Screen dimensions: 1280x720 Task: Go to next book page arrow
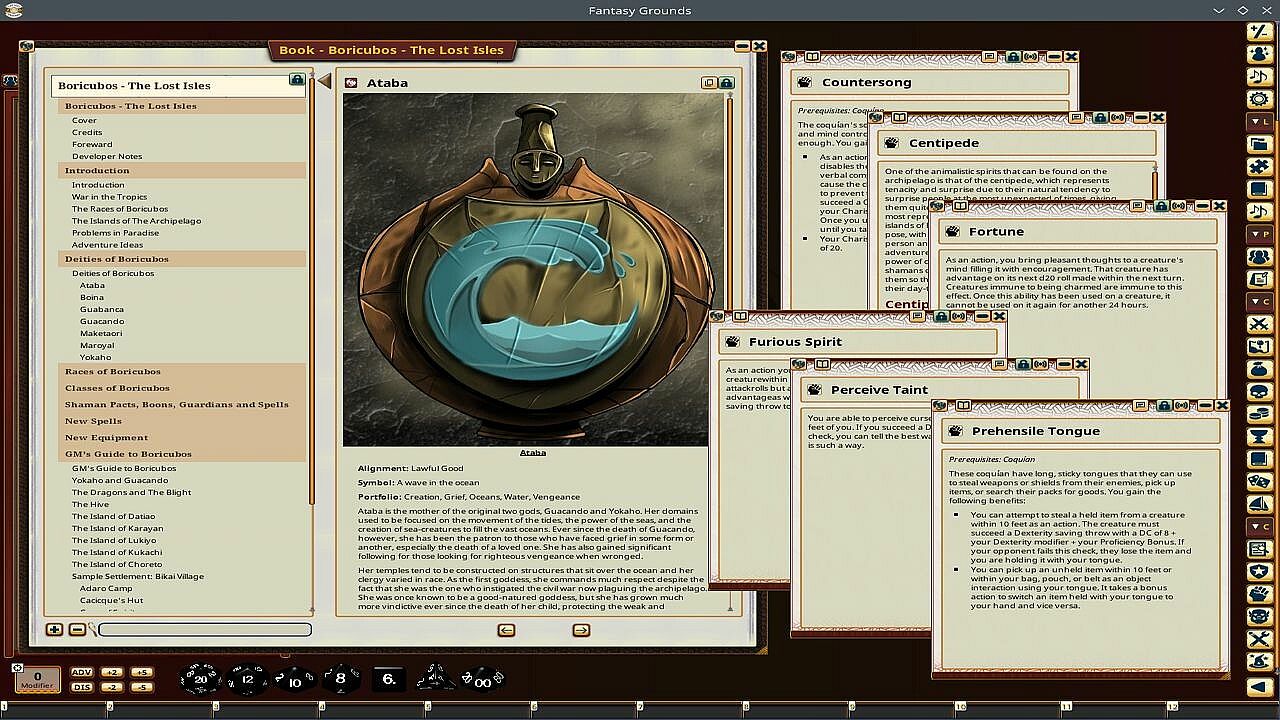click(x=581, y=630)
